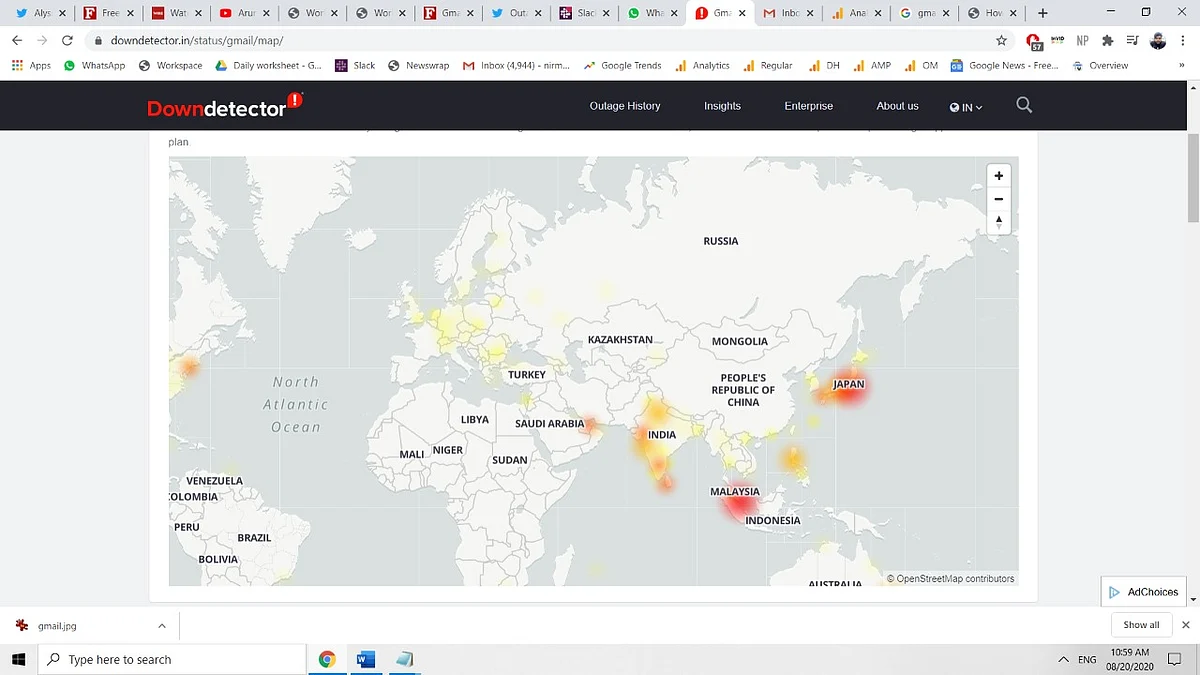
Task: Open the Google Trends bookmark
Action: coord(622,65)
